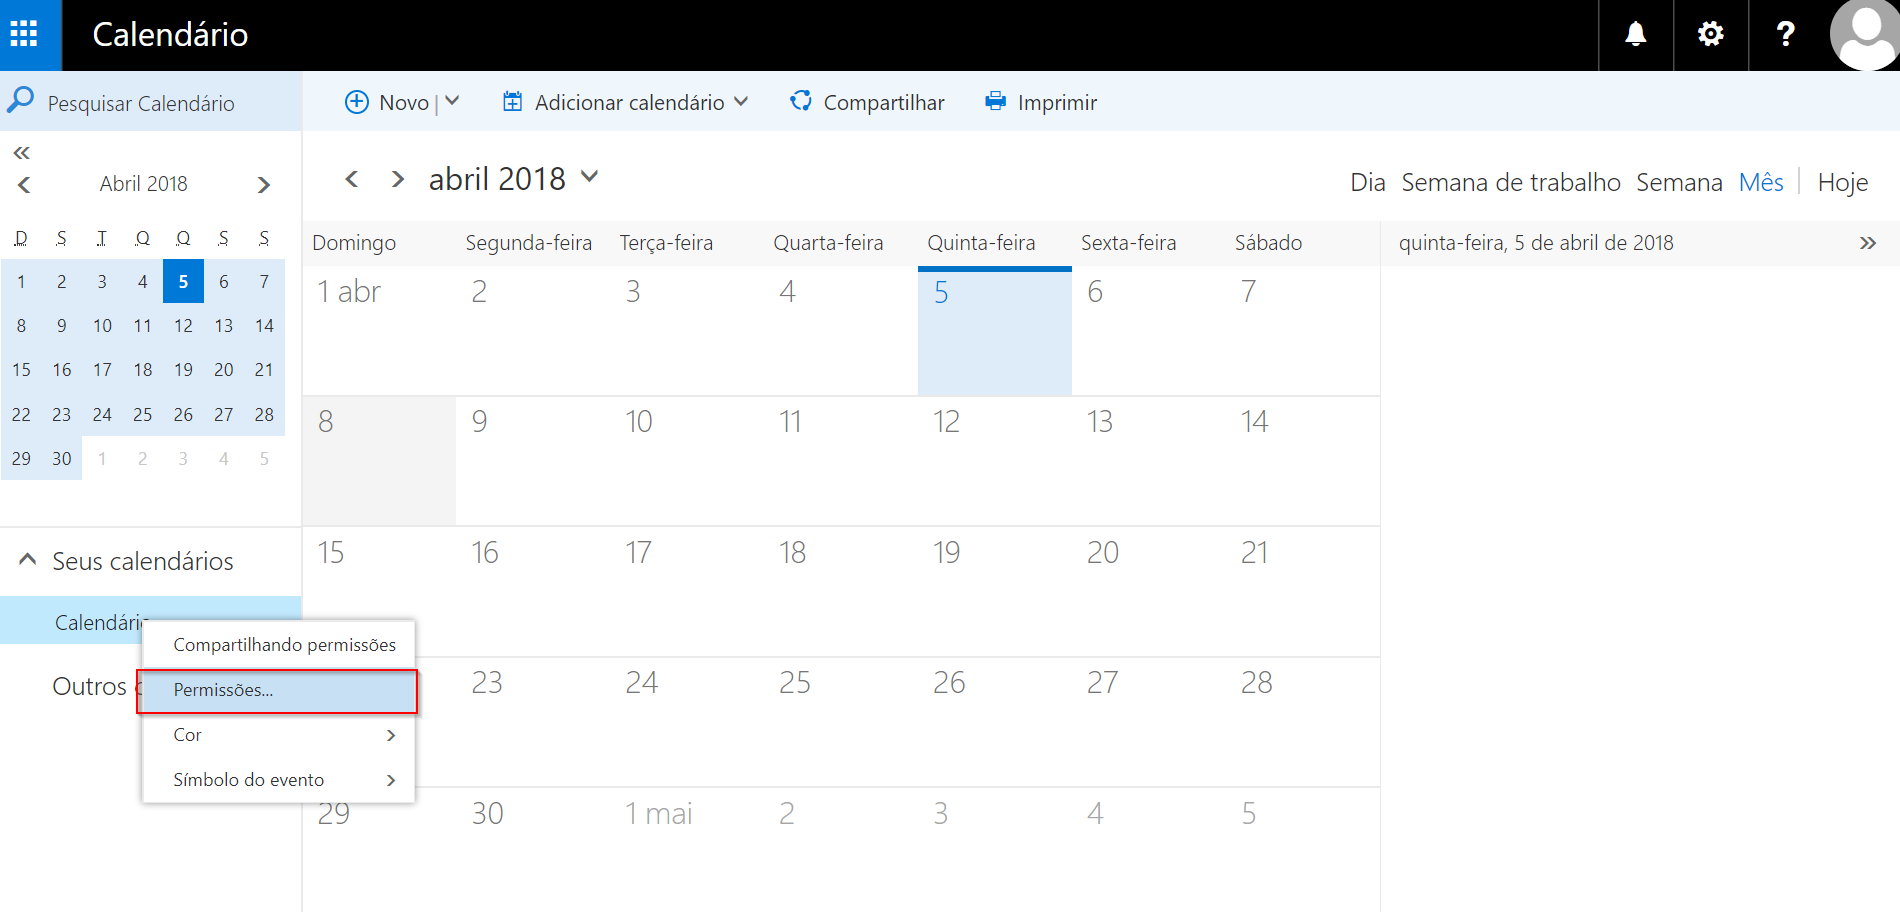
Task: Click the Imprimir printer icon
Action: [x=995, y=102]
